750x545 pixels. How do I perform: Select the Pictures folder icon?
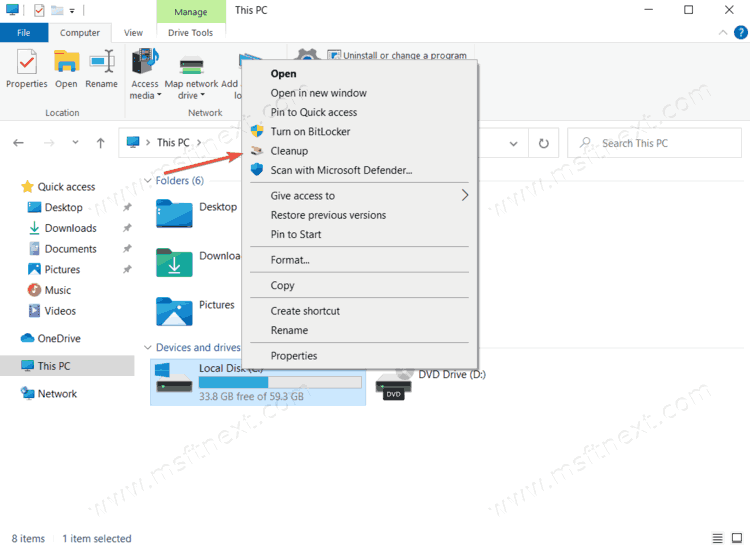click(174, 311)
